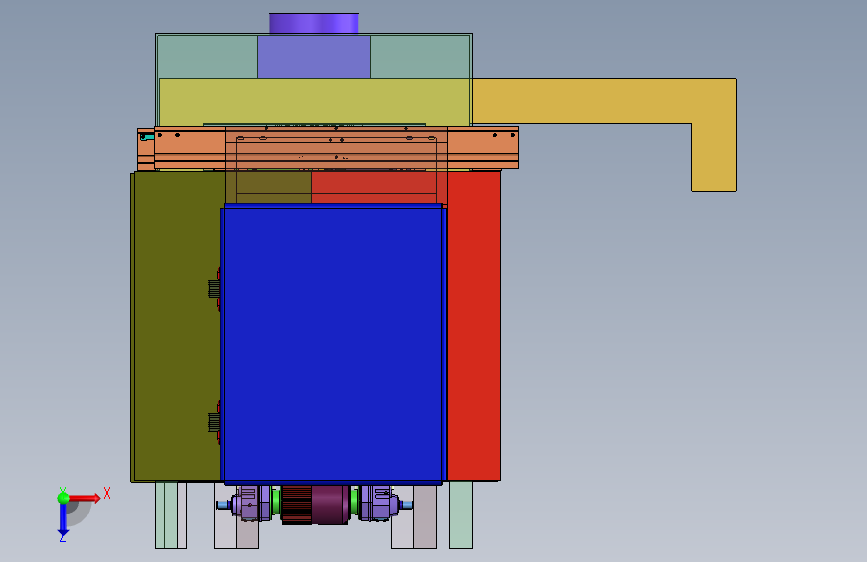Pick the small cyan part on orange rail's left end

click(x=147, y=137)
